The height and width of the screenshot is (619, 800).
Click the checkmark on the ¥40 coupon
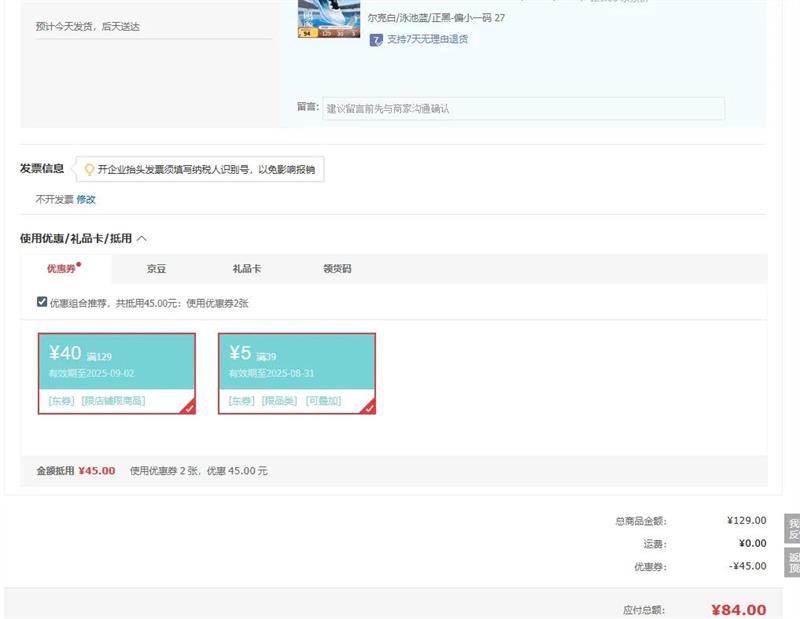tap(189, 407)
